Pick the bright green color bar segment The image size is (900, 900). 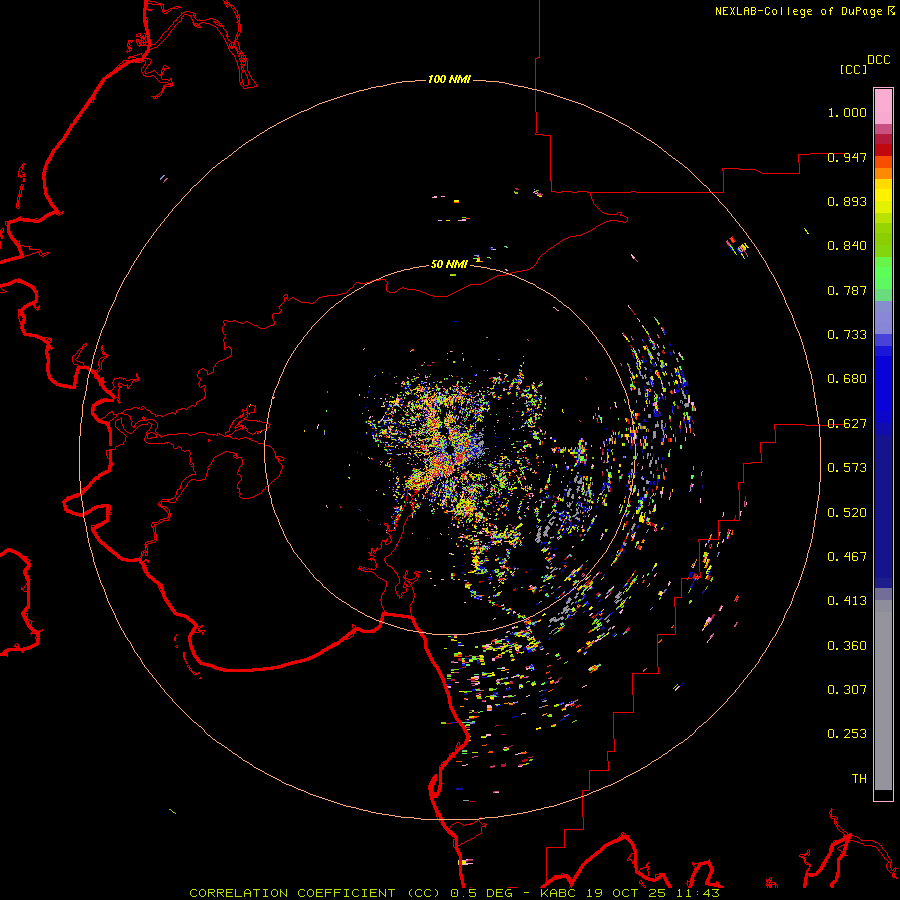point(883,273)
